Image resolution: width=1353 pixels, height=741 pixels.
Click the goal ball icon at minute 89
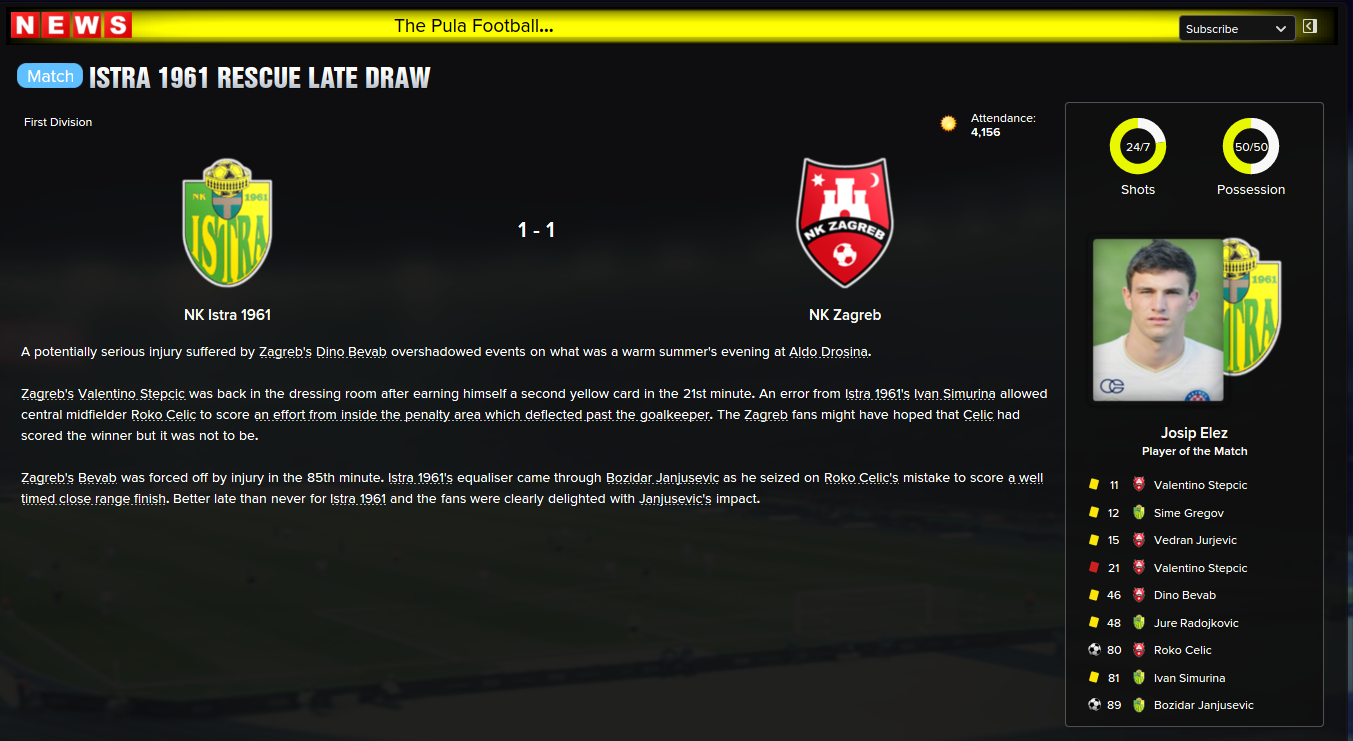tap(1094, 705)
